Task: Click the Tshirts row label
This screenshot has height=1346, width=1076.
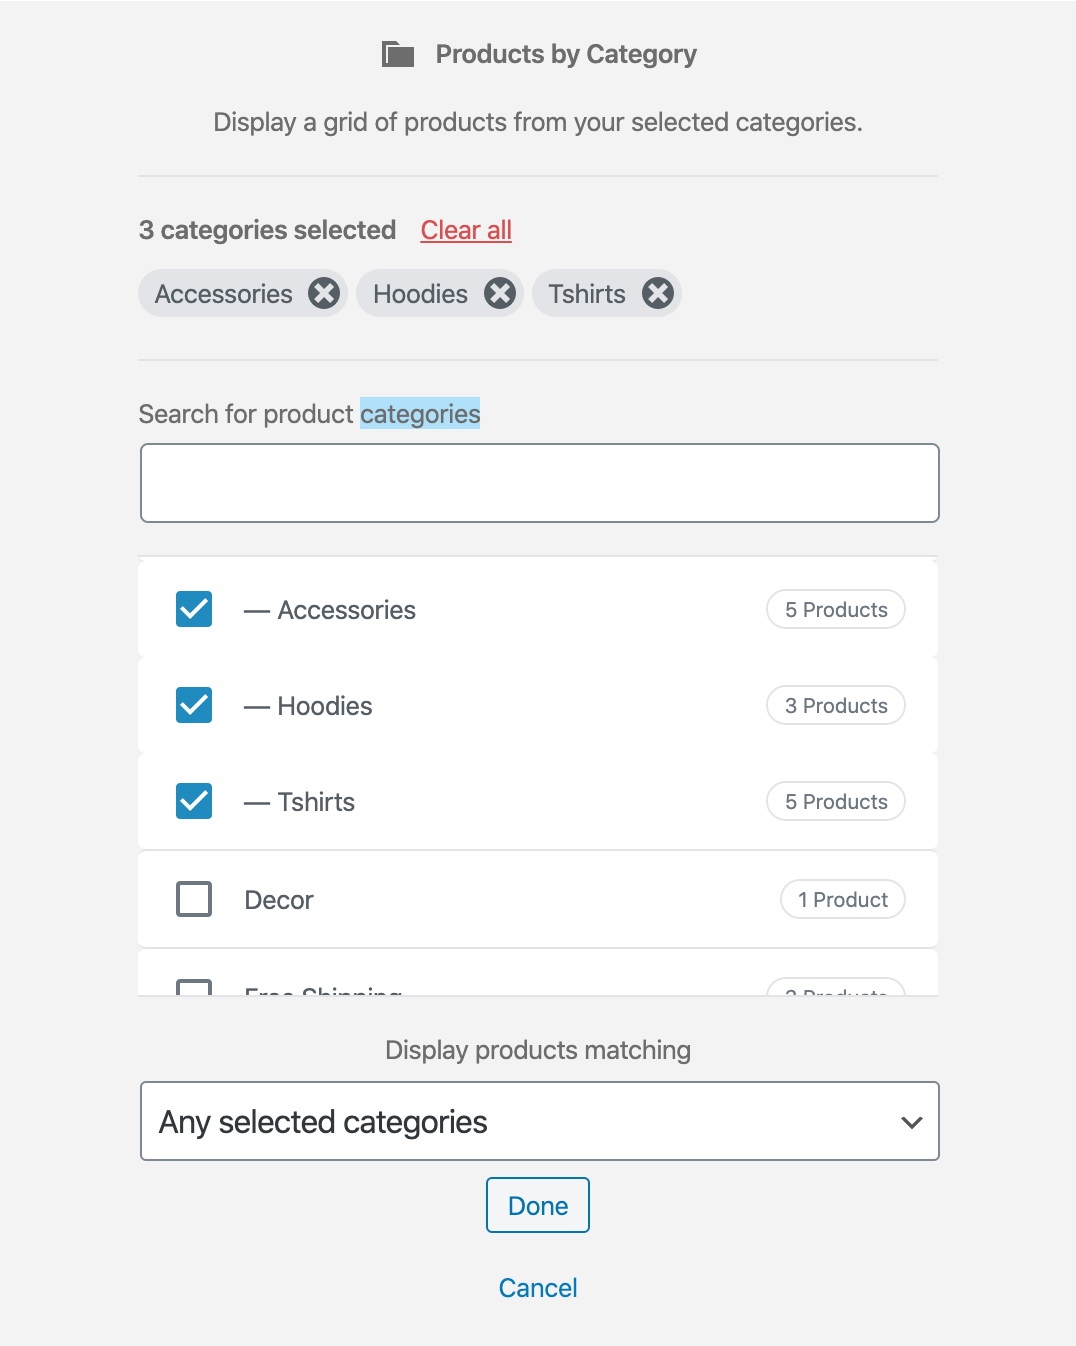Action: click(316, 802)
